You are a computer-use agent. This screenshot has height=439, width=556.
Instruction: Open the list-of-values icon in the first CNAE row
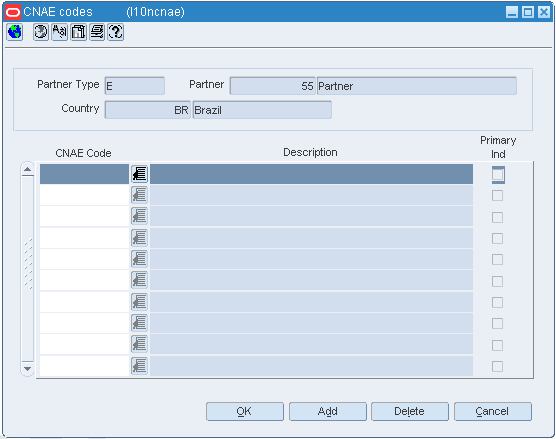(x=139, y=174)
